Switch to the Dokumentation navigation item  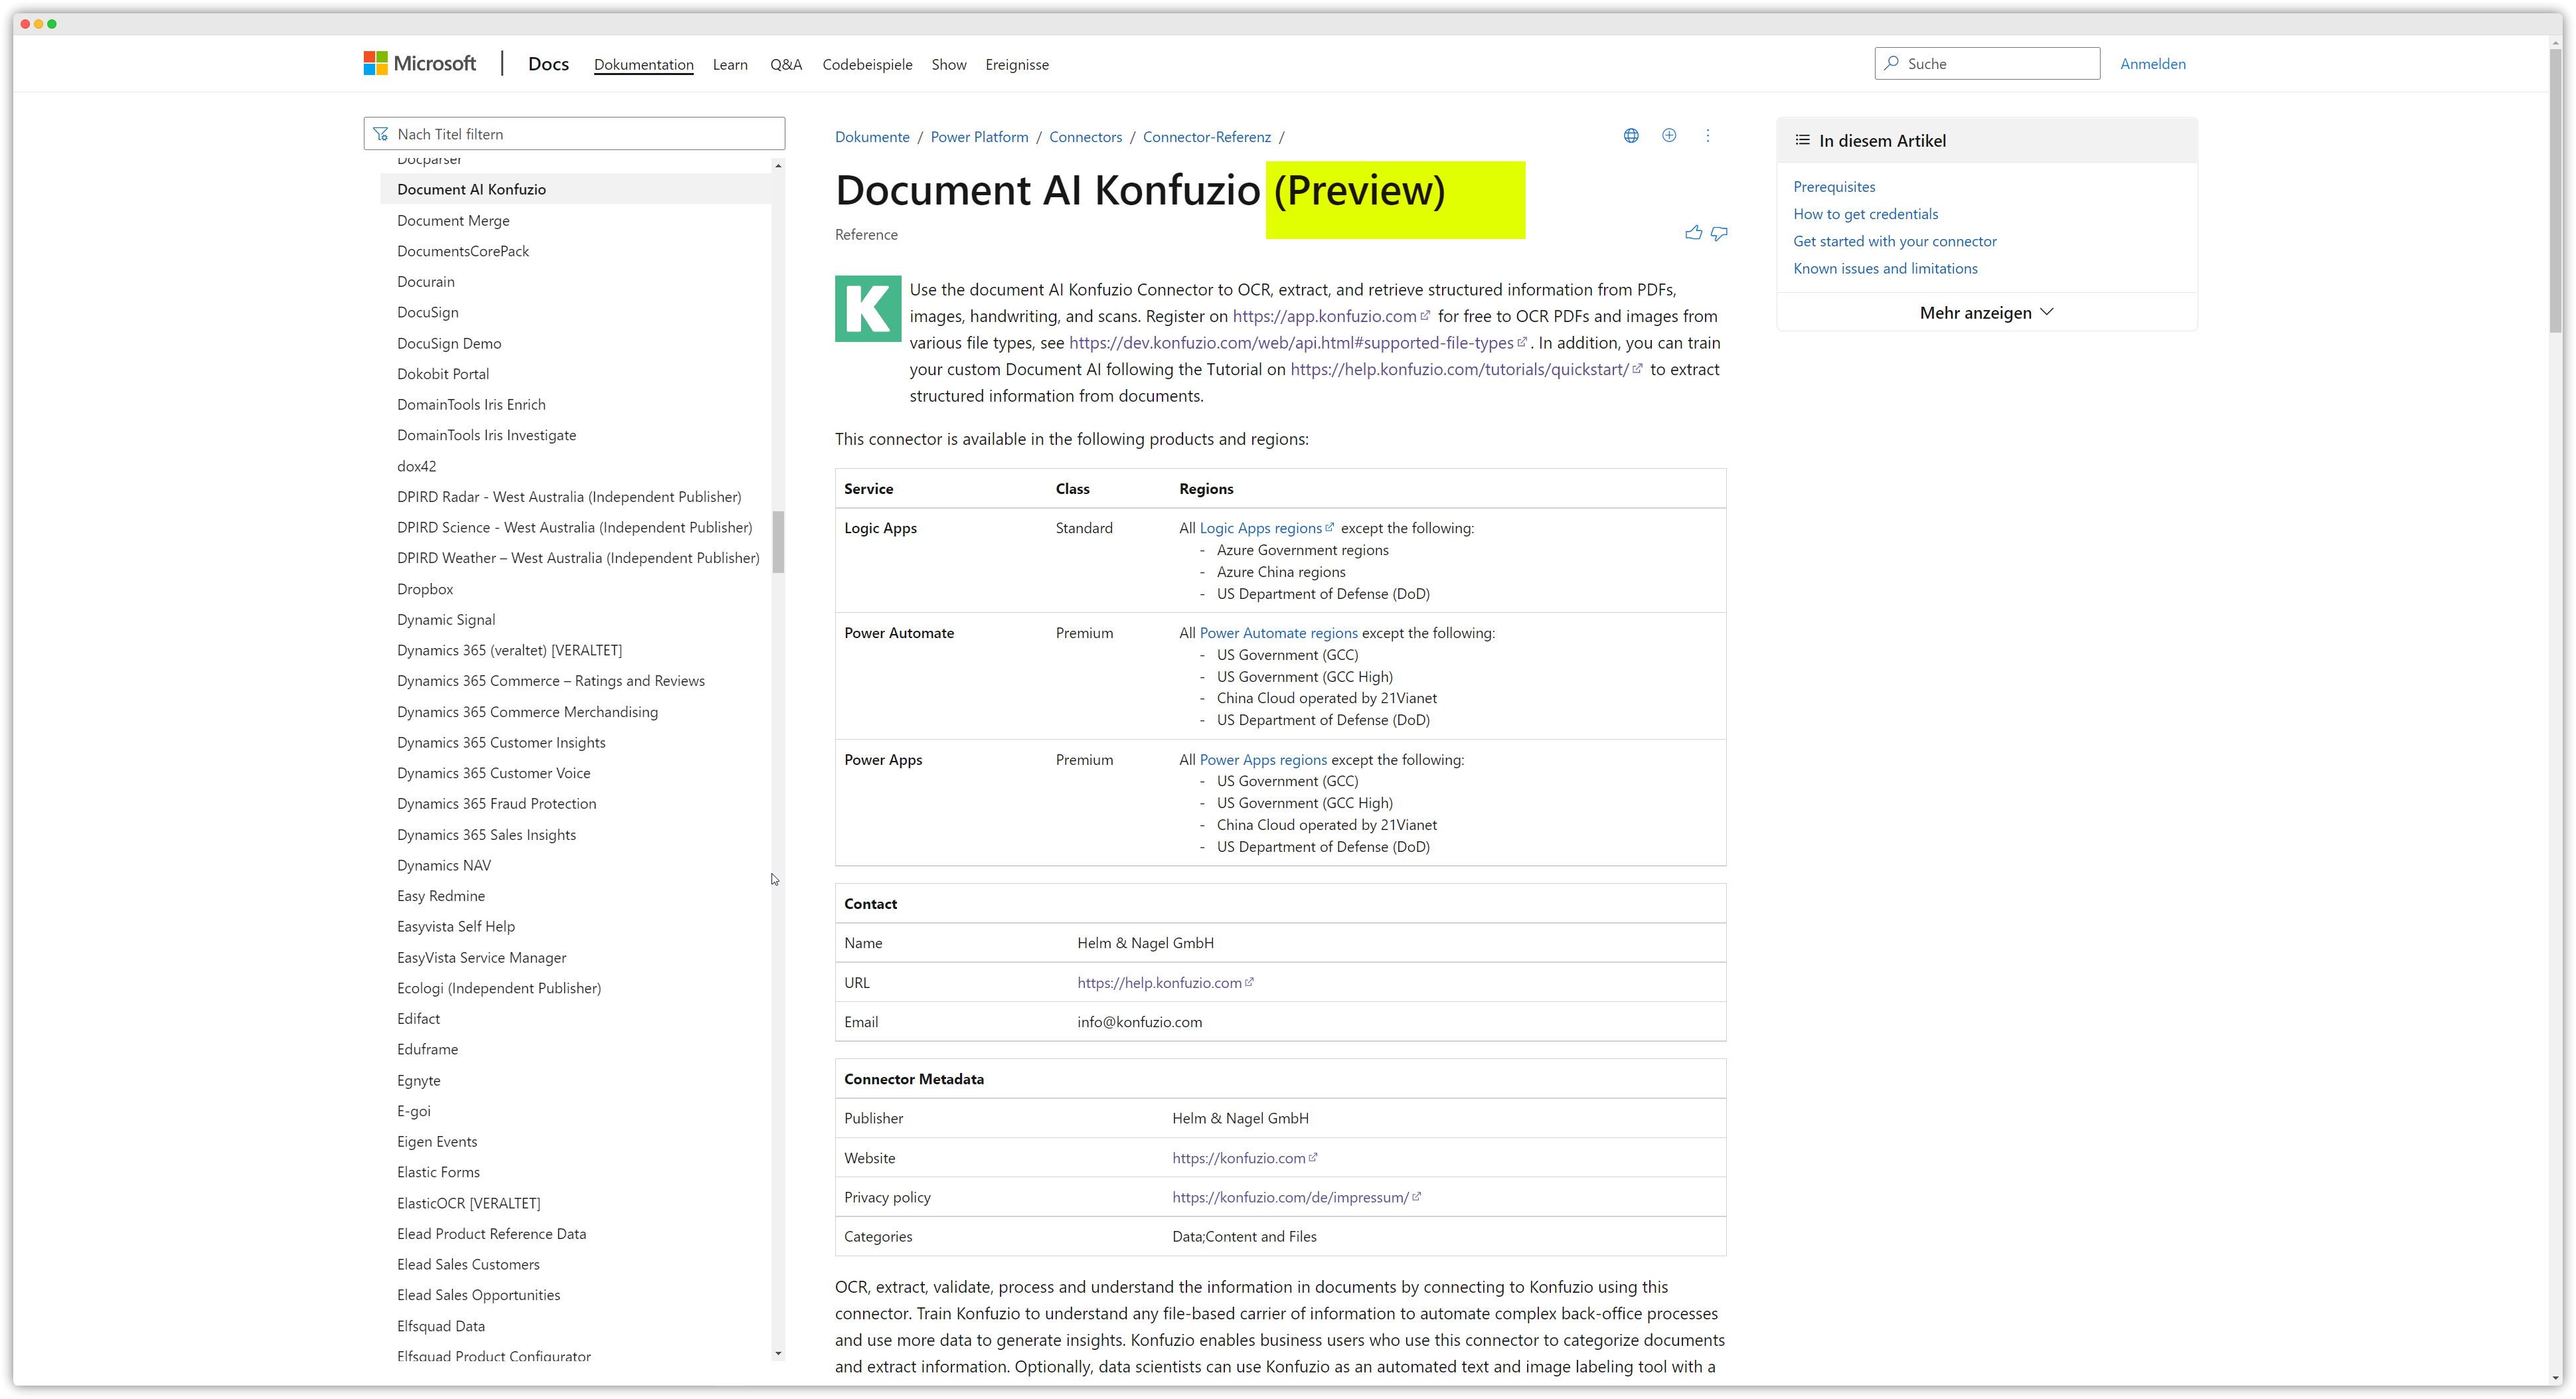[643, 63]
